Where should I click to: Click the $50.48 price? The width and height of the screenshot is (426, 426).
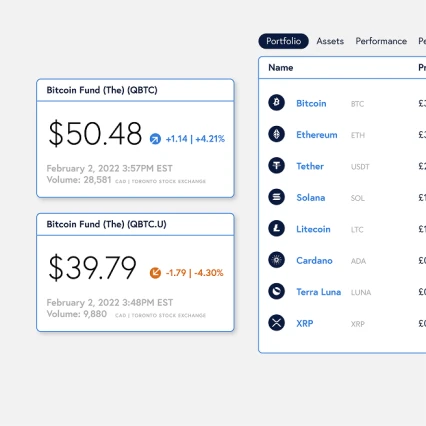[x=95, y=133]
